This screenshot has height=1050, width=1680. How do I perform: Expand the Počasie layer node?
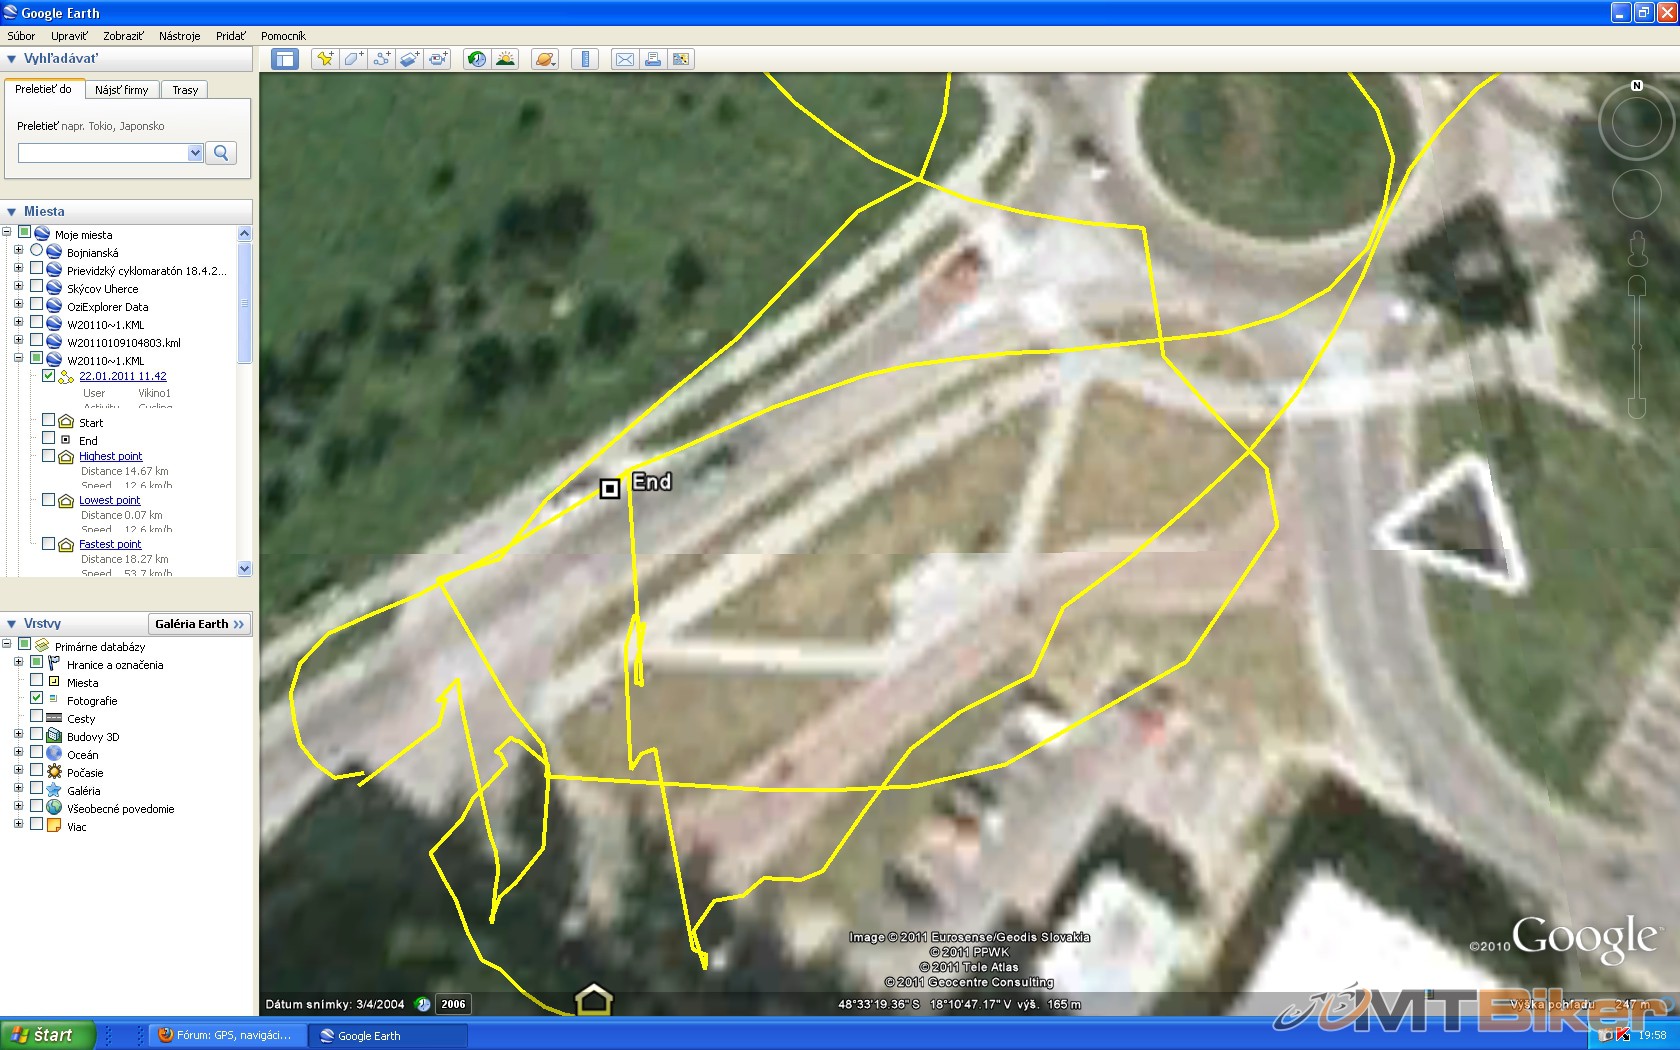[x=18, y=771]
